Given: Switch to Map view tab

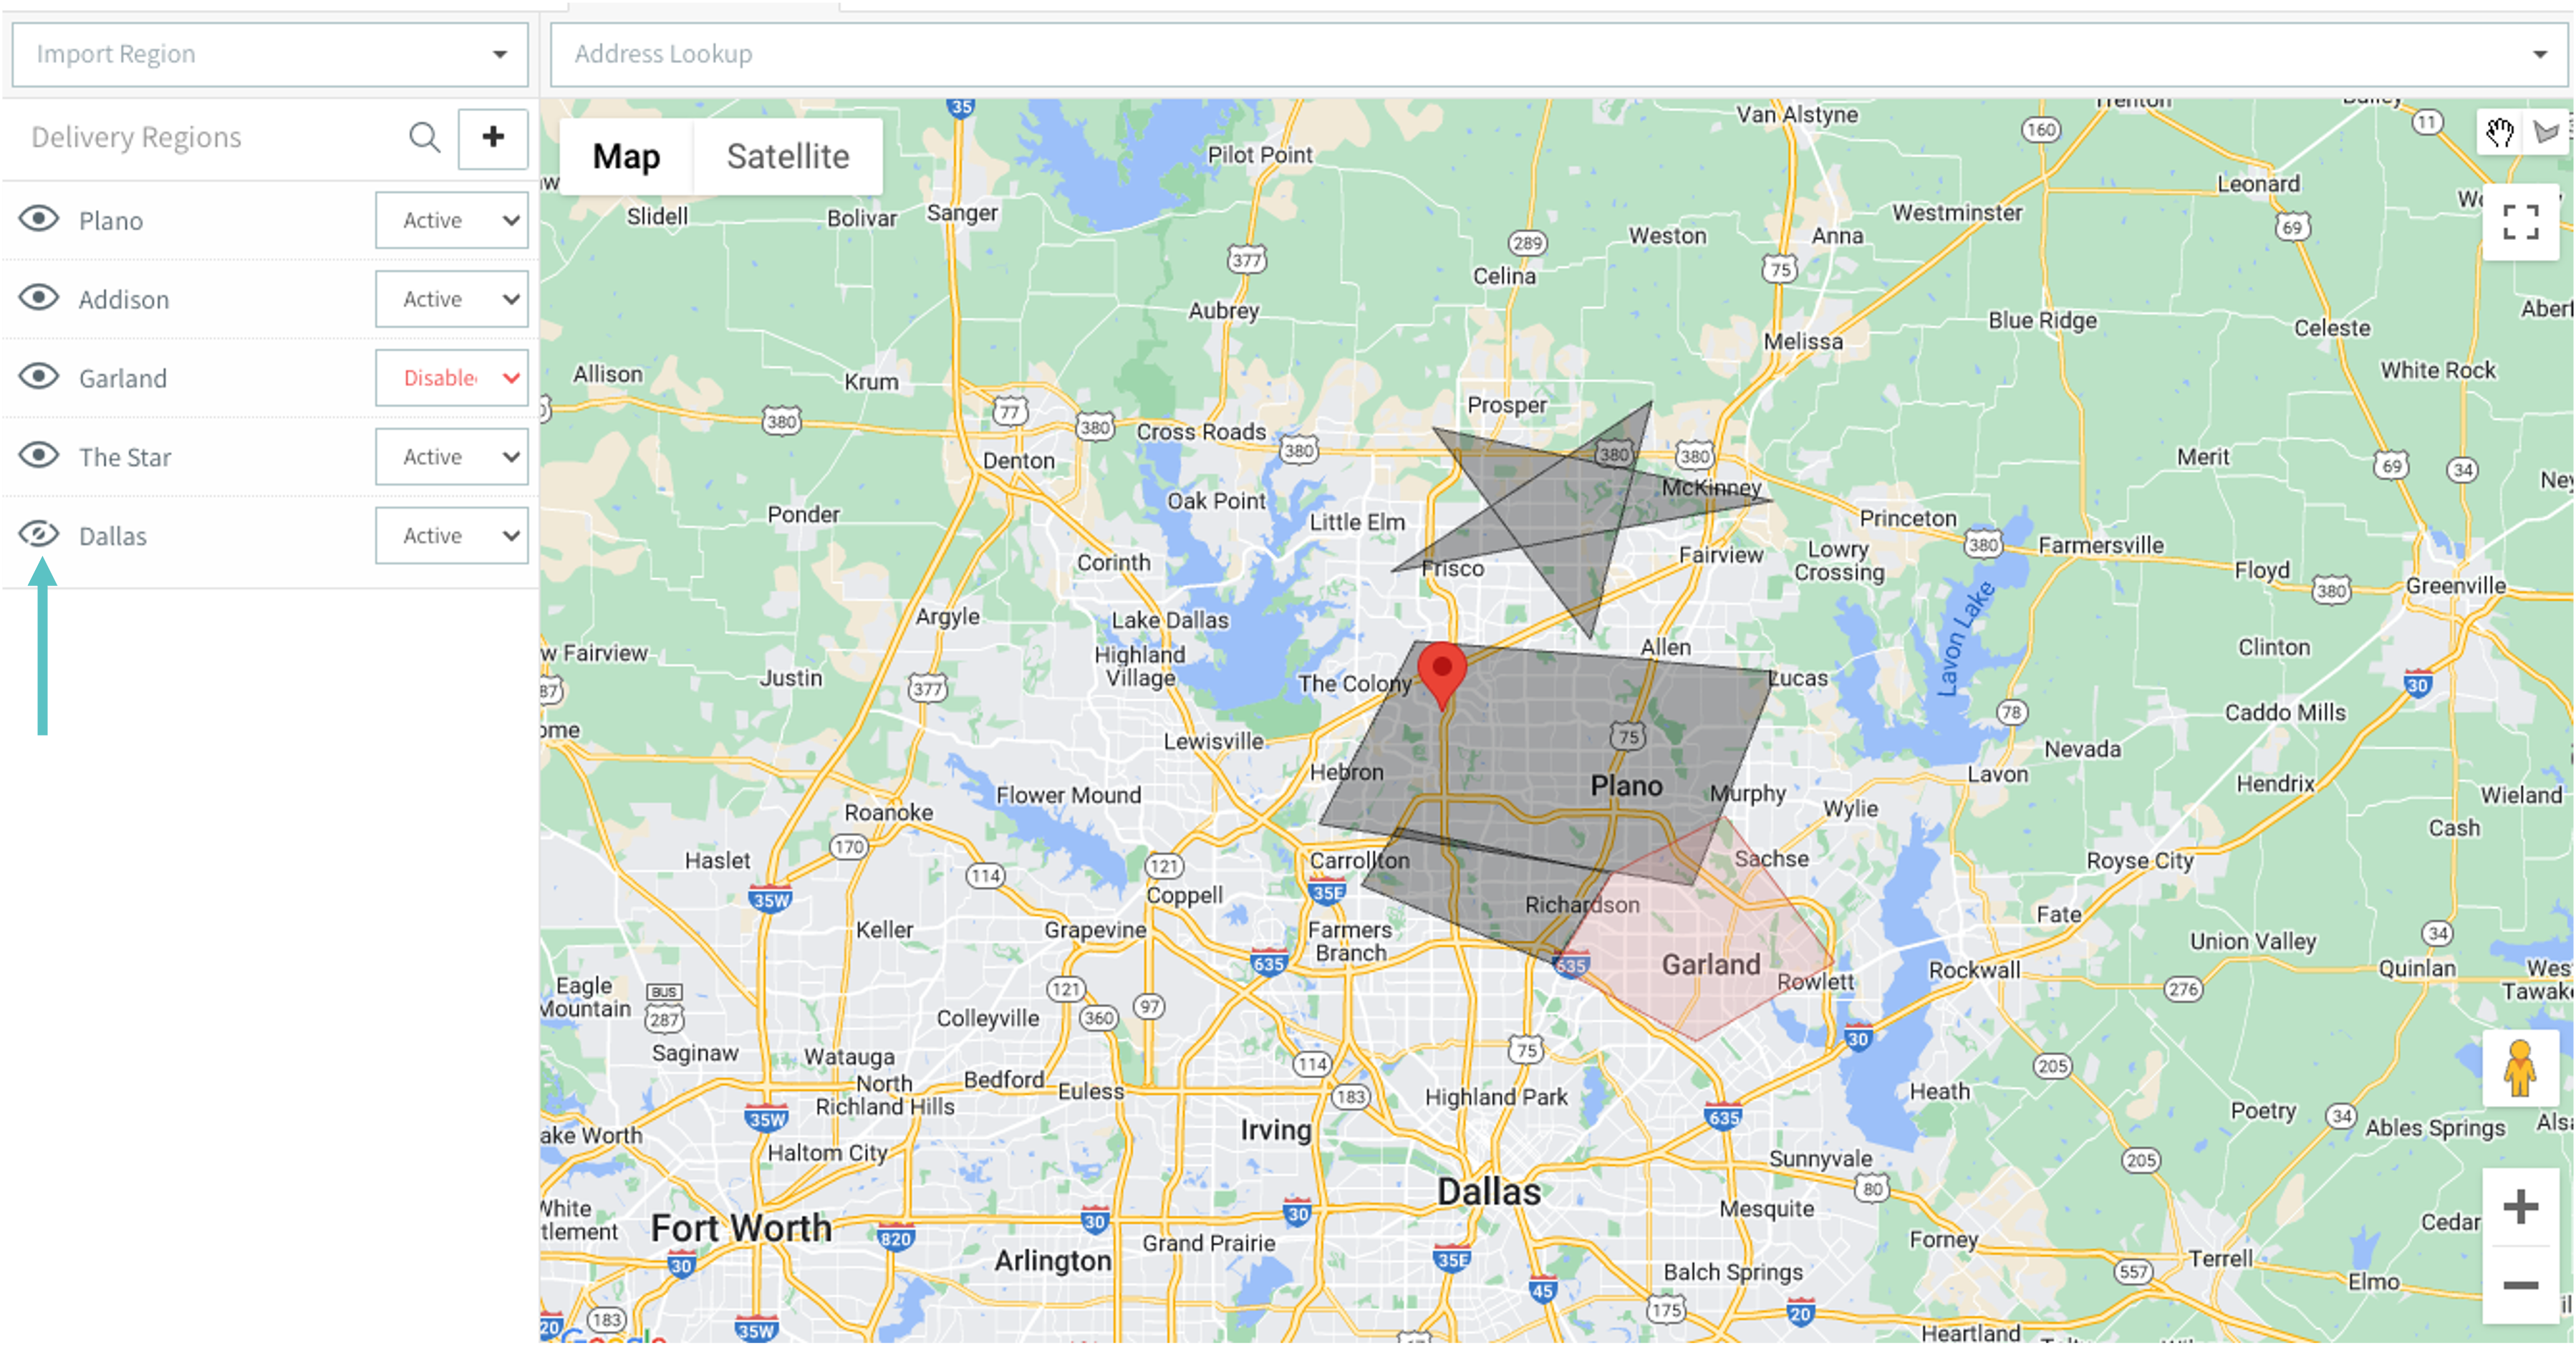Looking at the screenshot, I should coord(626,157).
